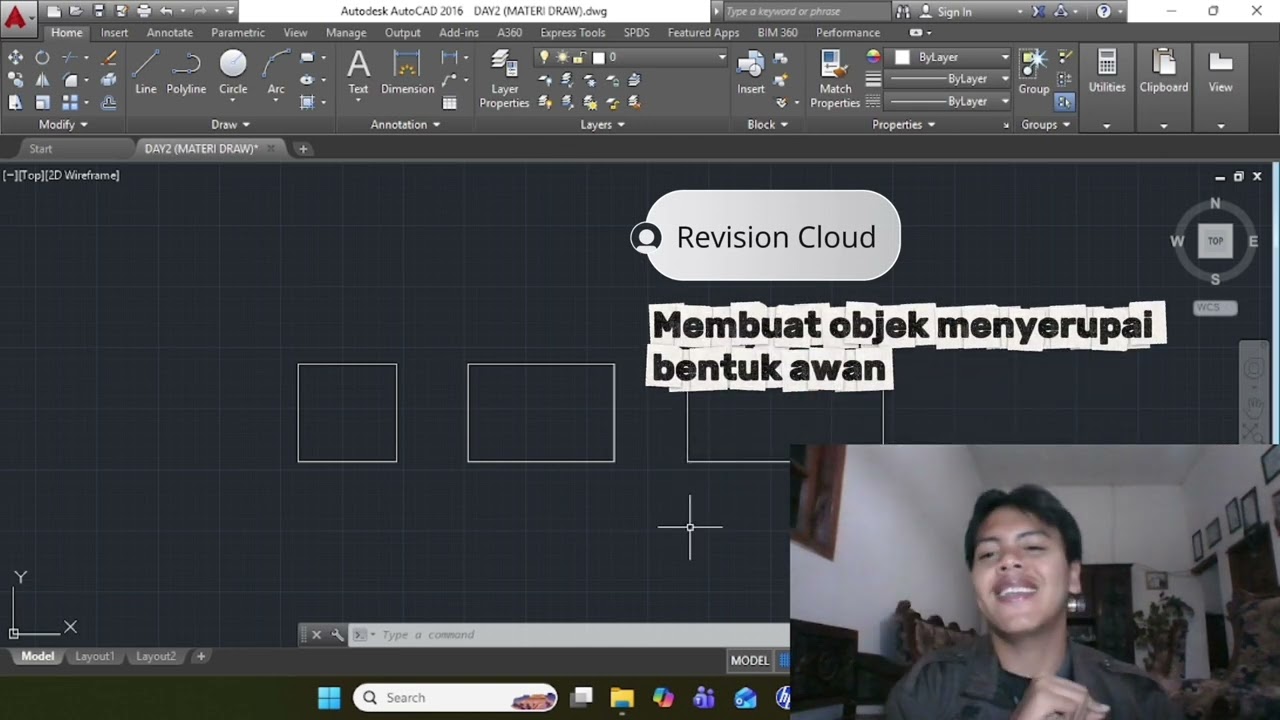1280x720 pixels.
Task: Open the Manage ribbon tab
Action: point(346,32)
